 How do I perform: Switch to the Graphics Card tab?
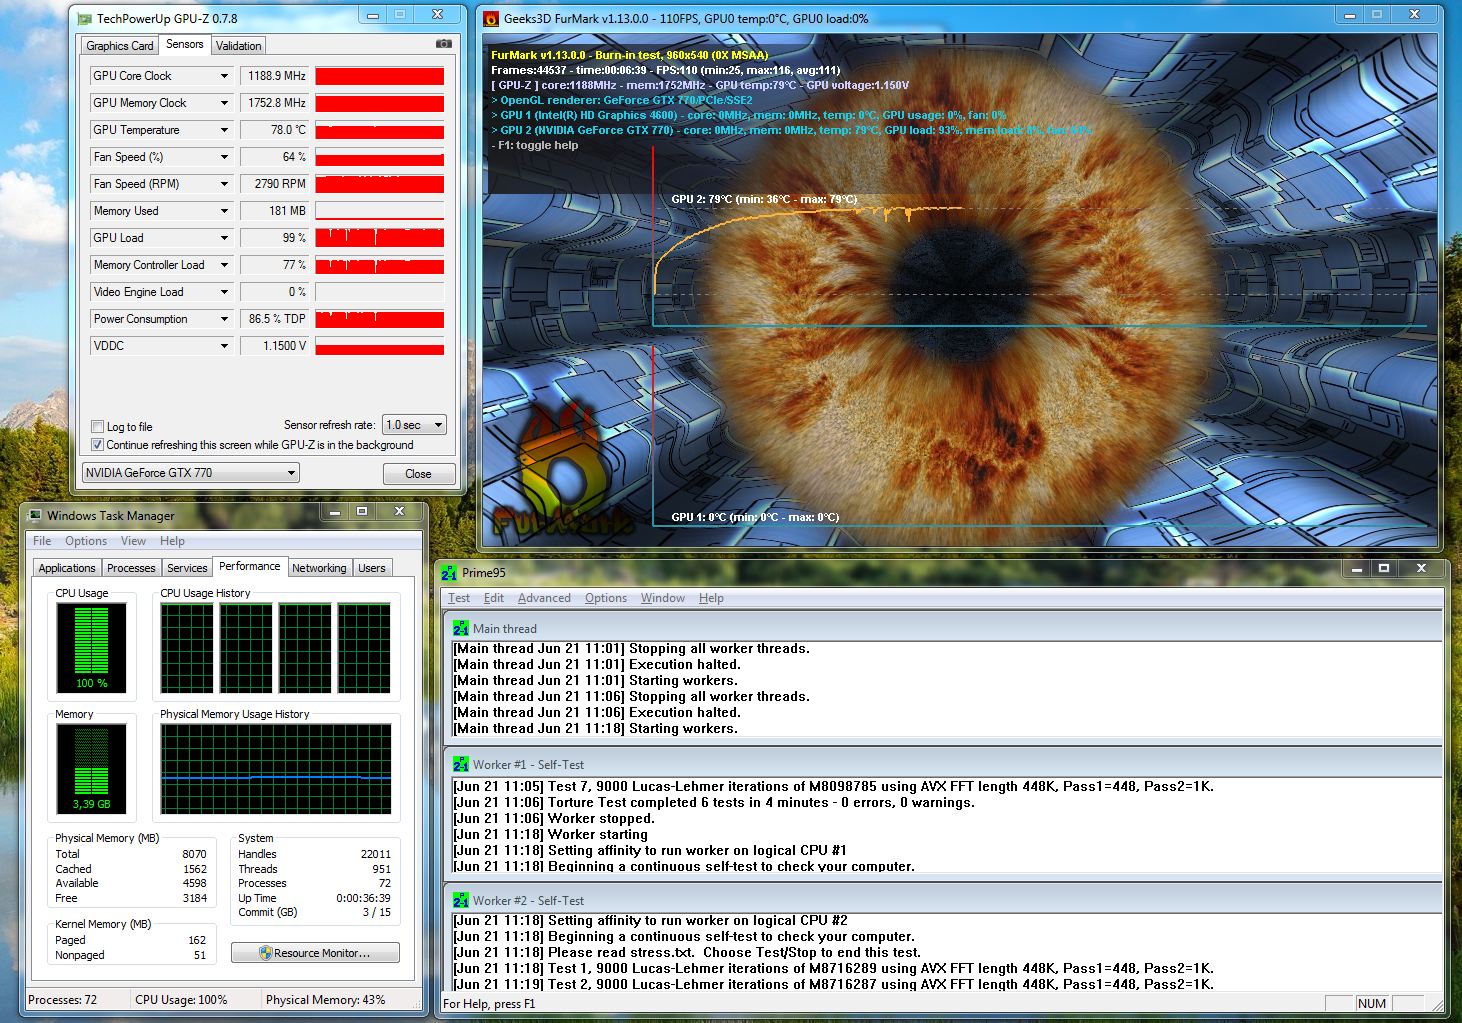click(119, 45)
